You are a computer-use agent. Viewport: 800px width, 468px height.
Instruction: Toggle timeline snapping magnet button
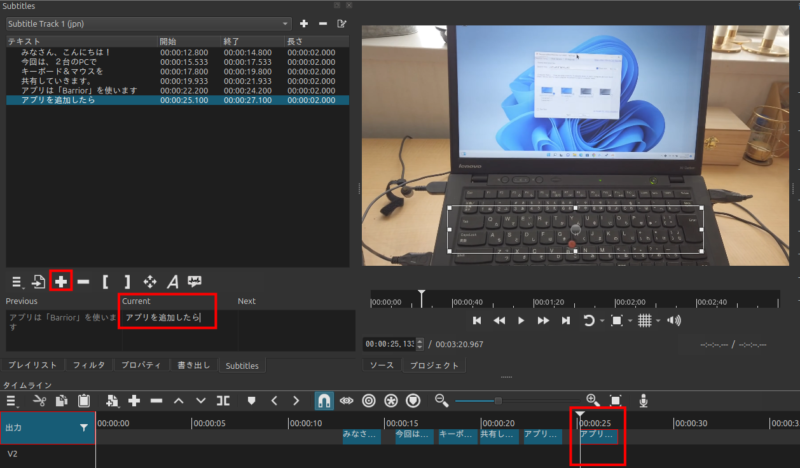coord(324,401)
